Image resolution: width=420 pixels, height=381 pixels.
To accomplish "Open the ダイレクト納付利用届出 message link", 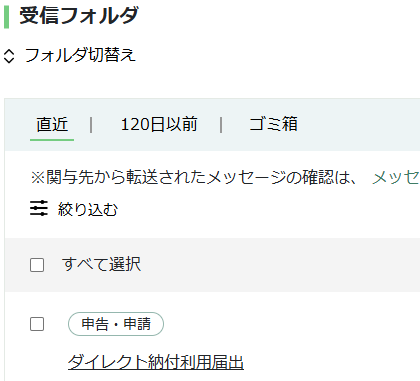I will point(156,362).
